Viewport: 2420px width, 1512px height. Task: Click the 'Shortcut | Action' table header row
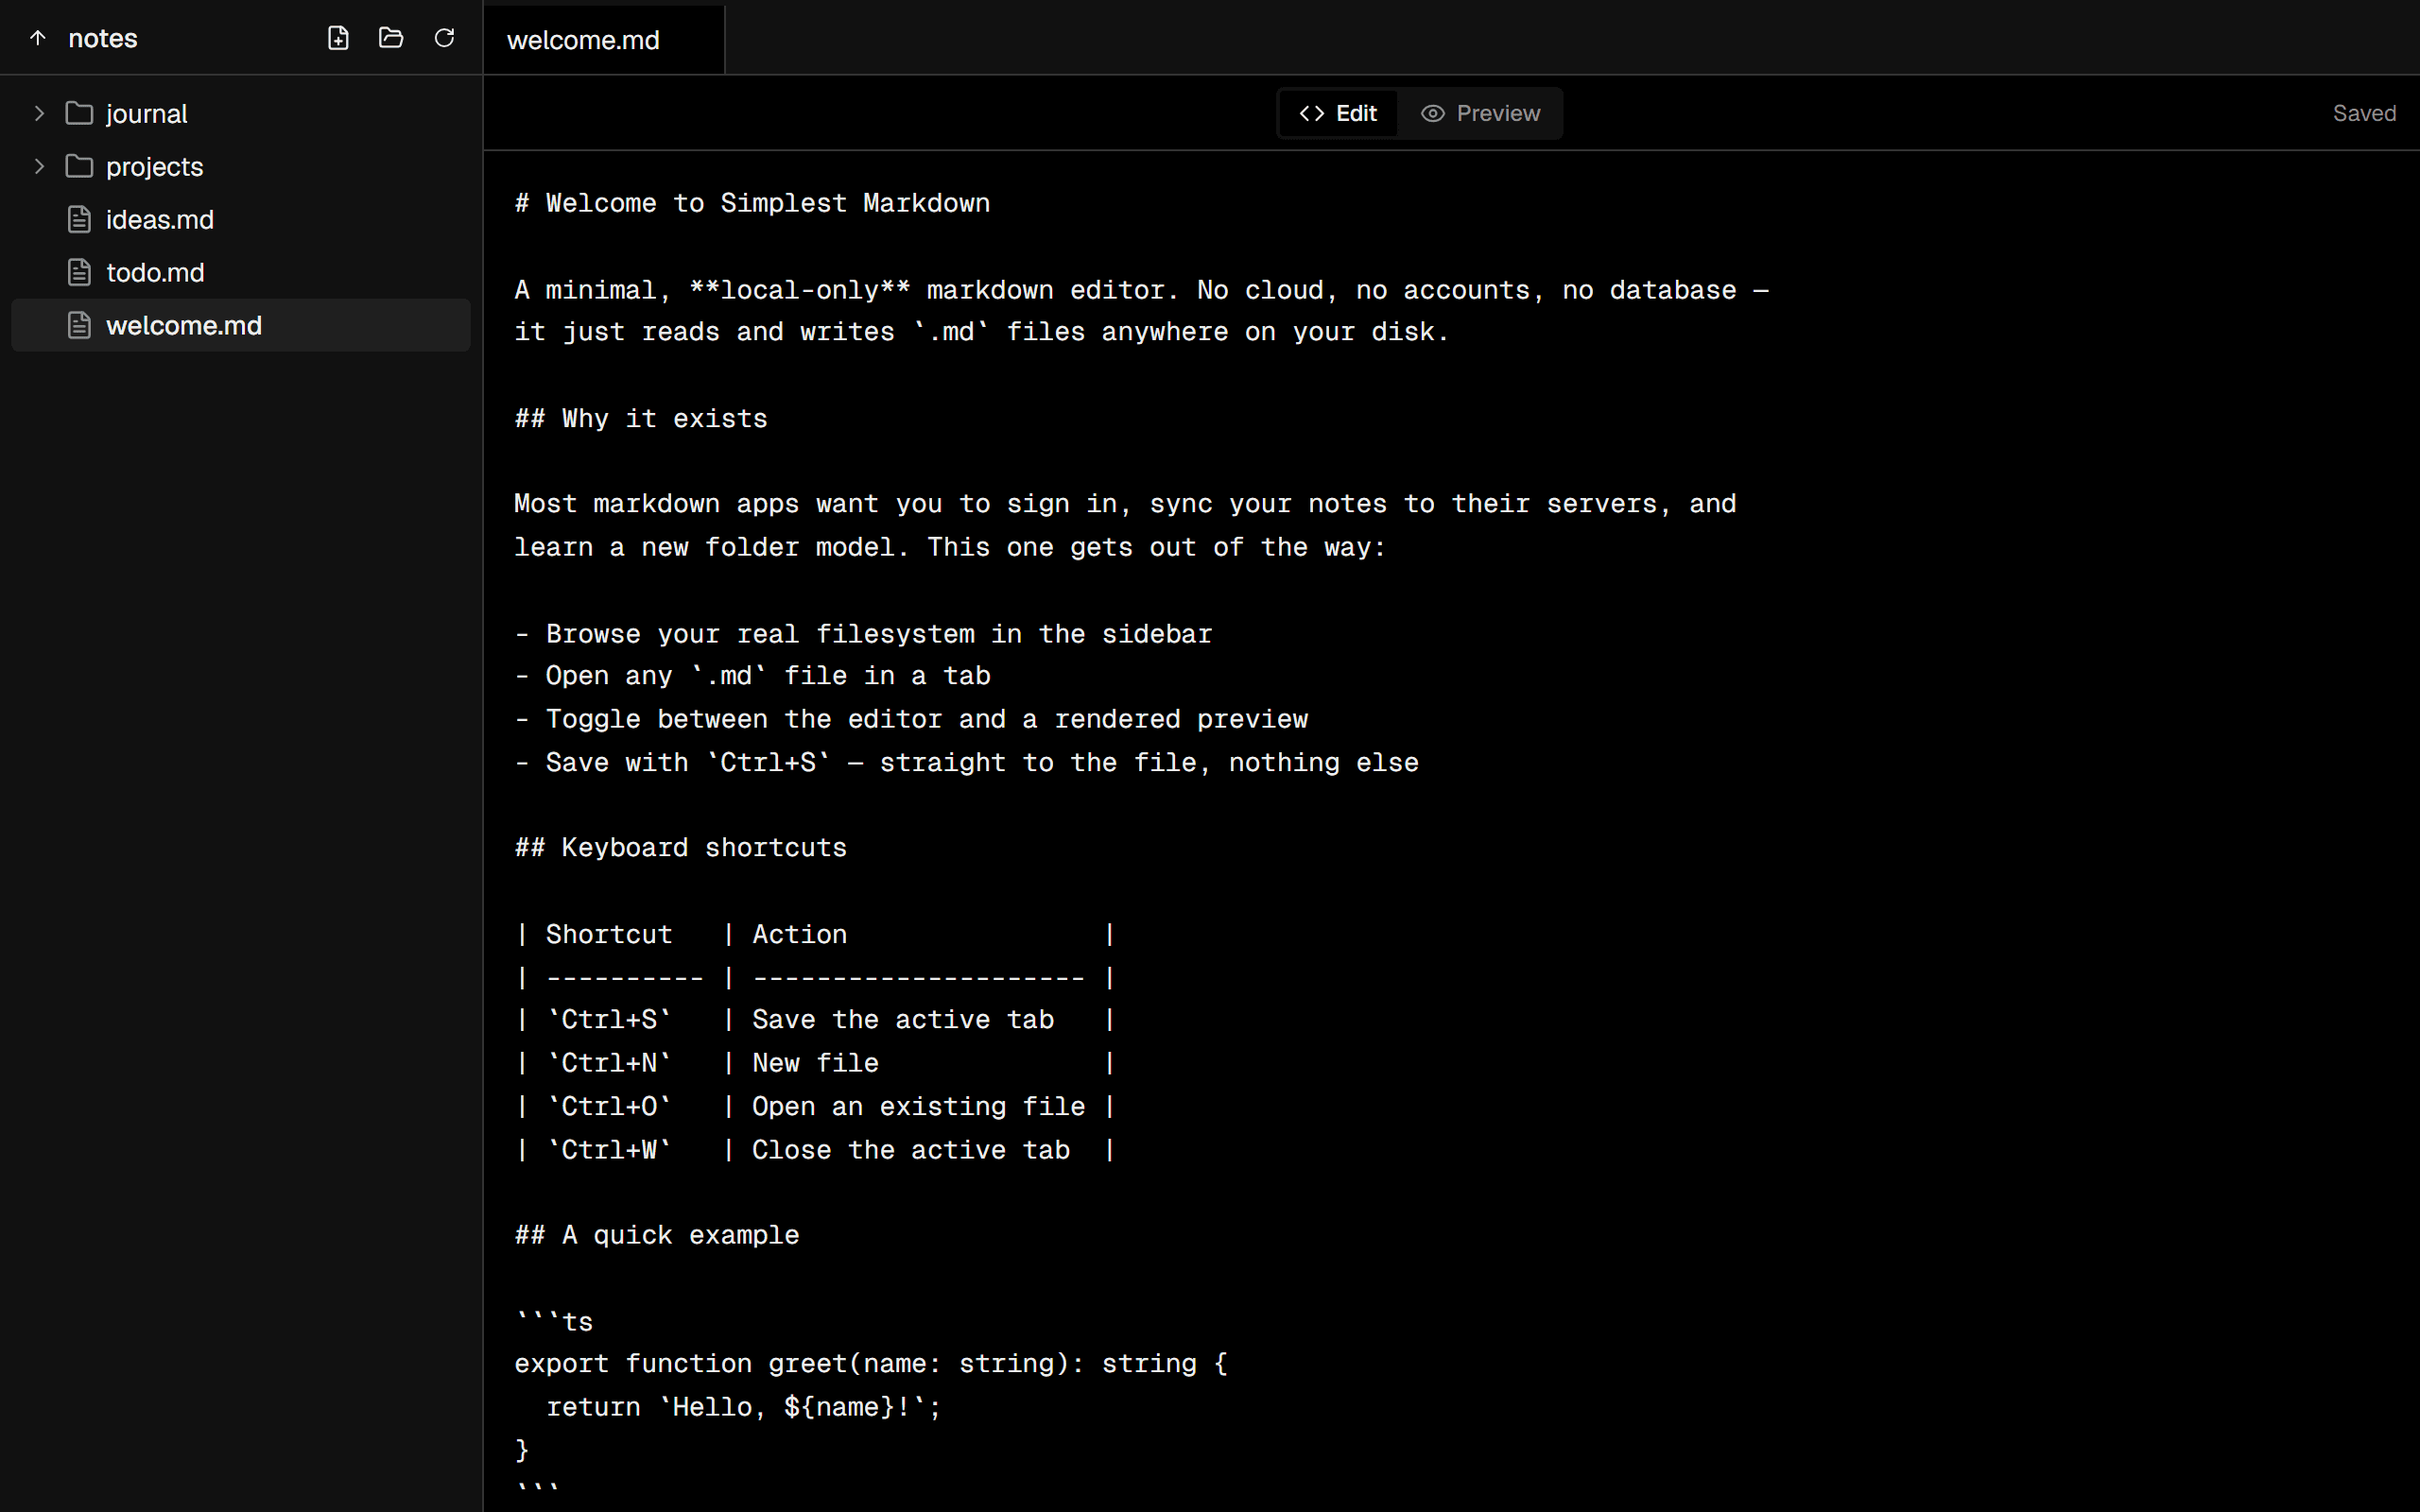point(815,934)
